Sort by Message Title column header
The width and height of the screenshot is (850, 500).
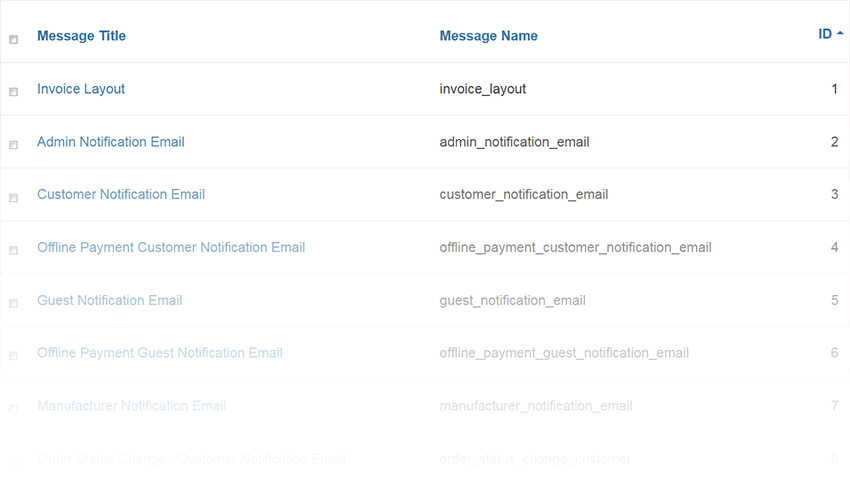tap(81, 36)
